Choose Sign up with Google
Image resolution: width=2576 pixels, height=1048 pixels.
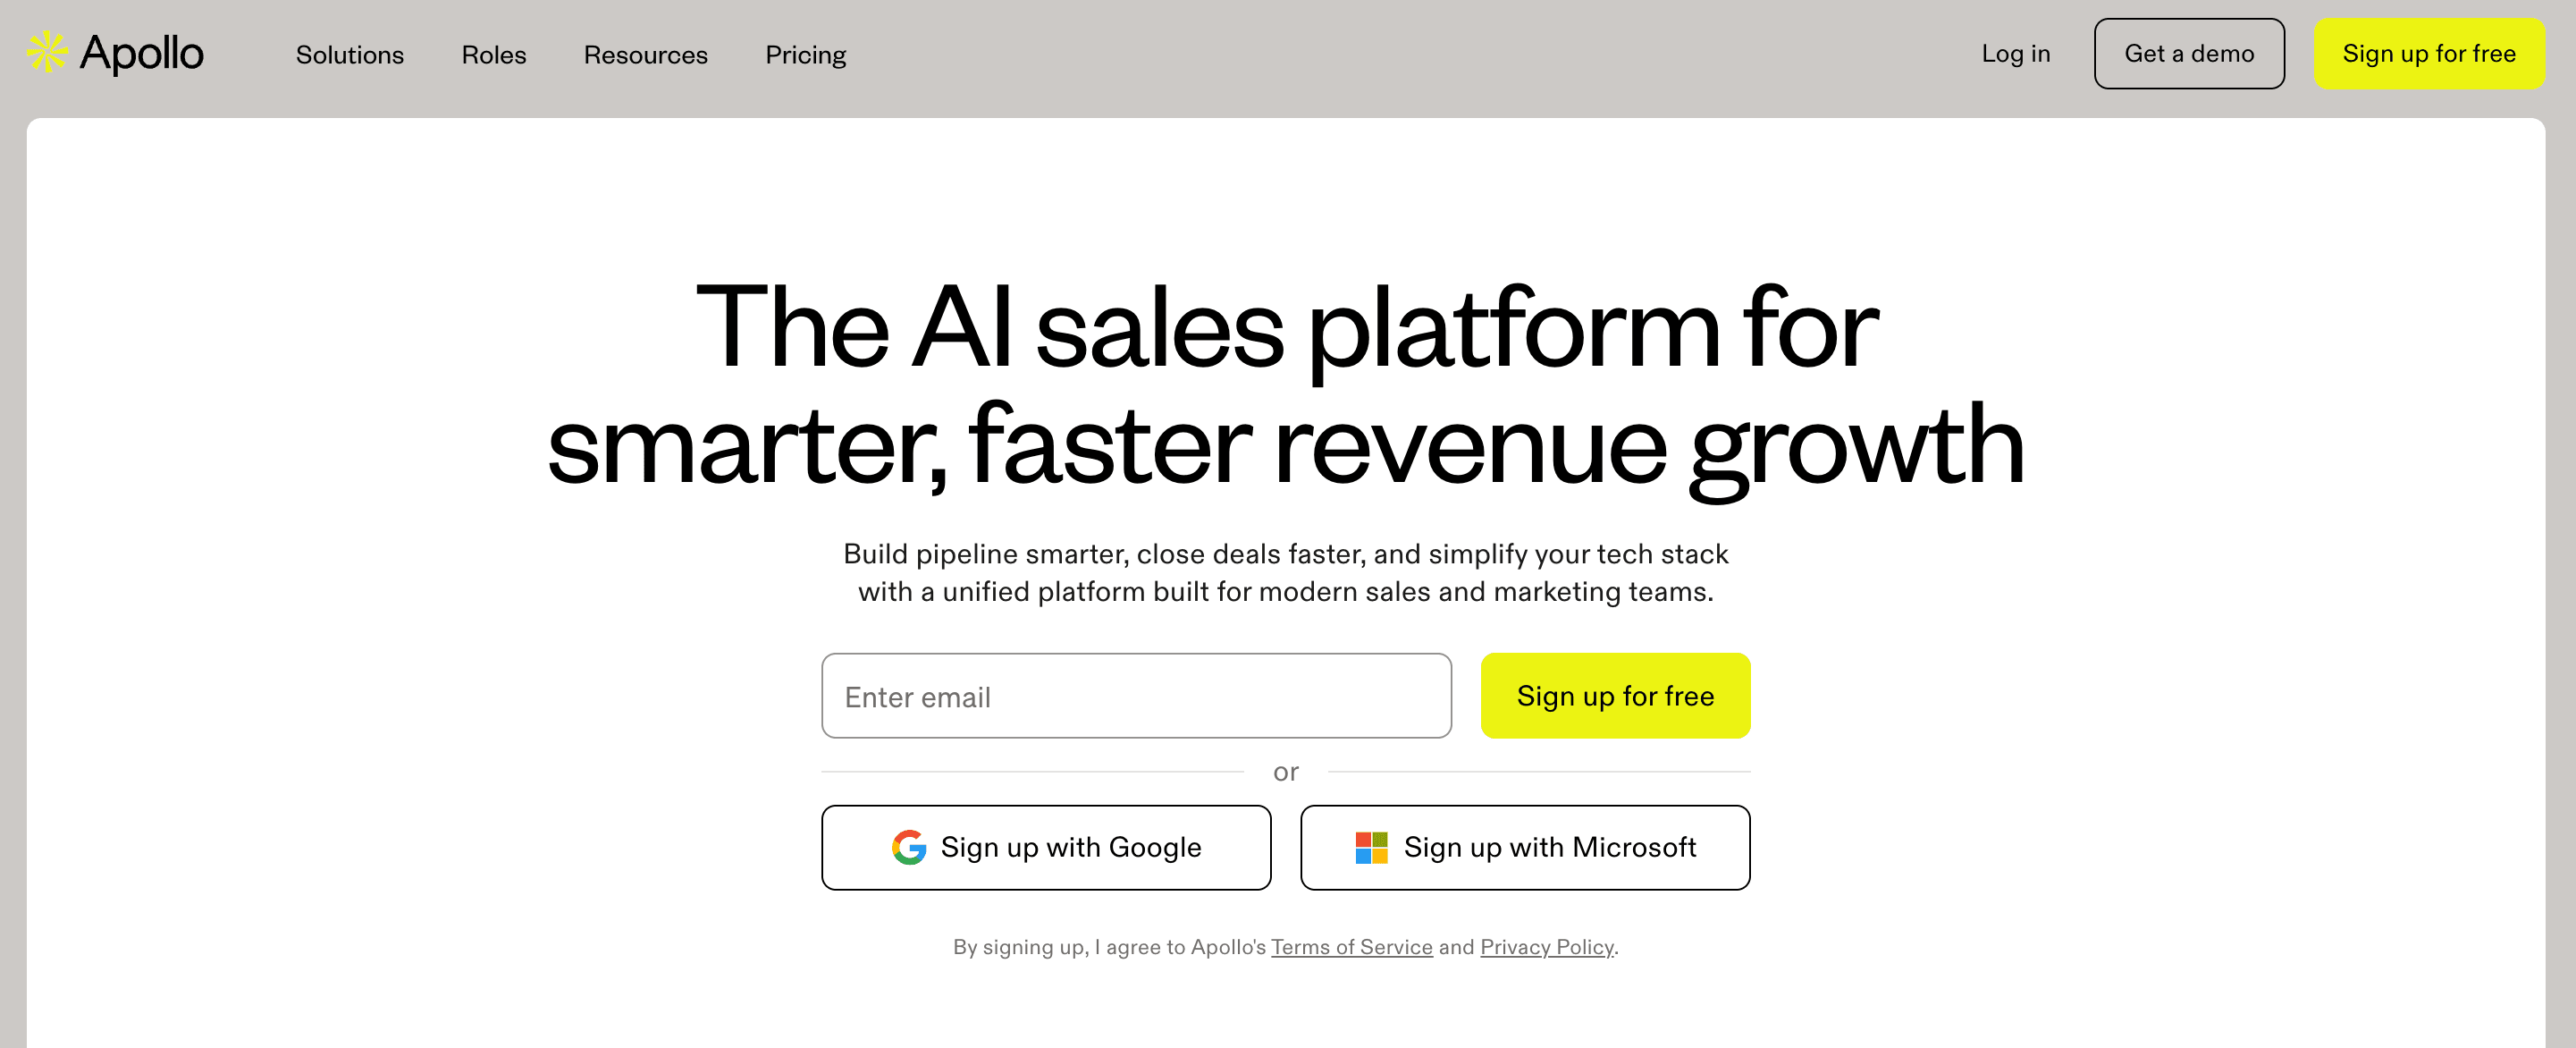1046,847
